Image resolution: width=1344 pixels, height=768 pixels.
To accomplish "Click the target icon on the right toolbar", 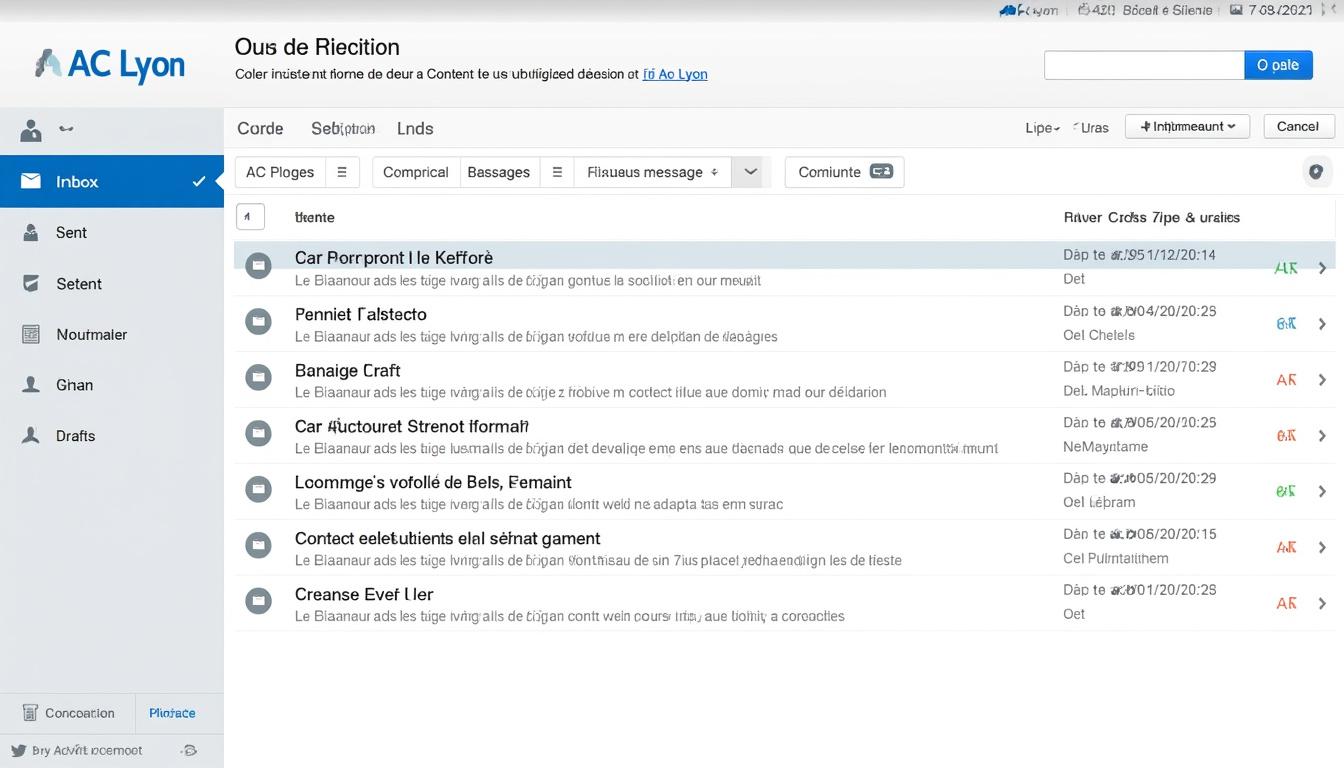I will pyautogui.click(x=1317, y=171).
